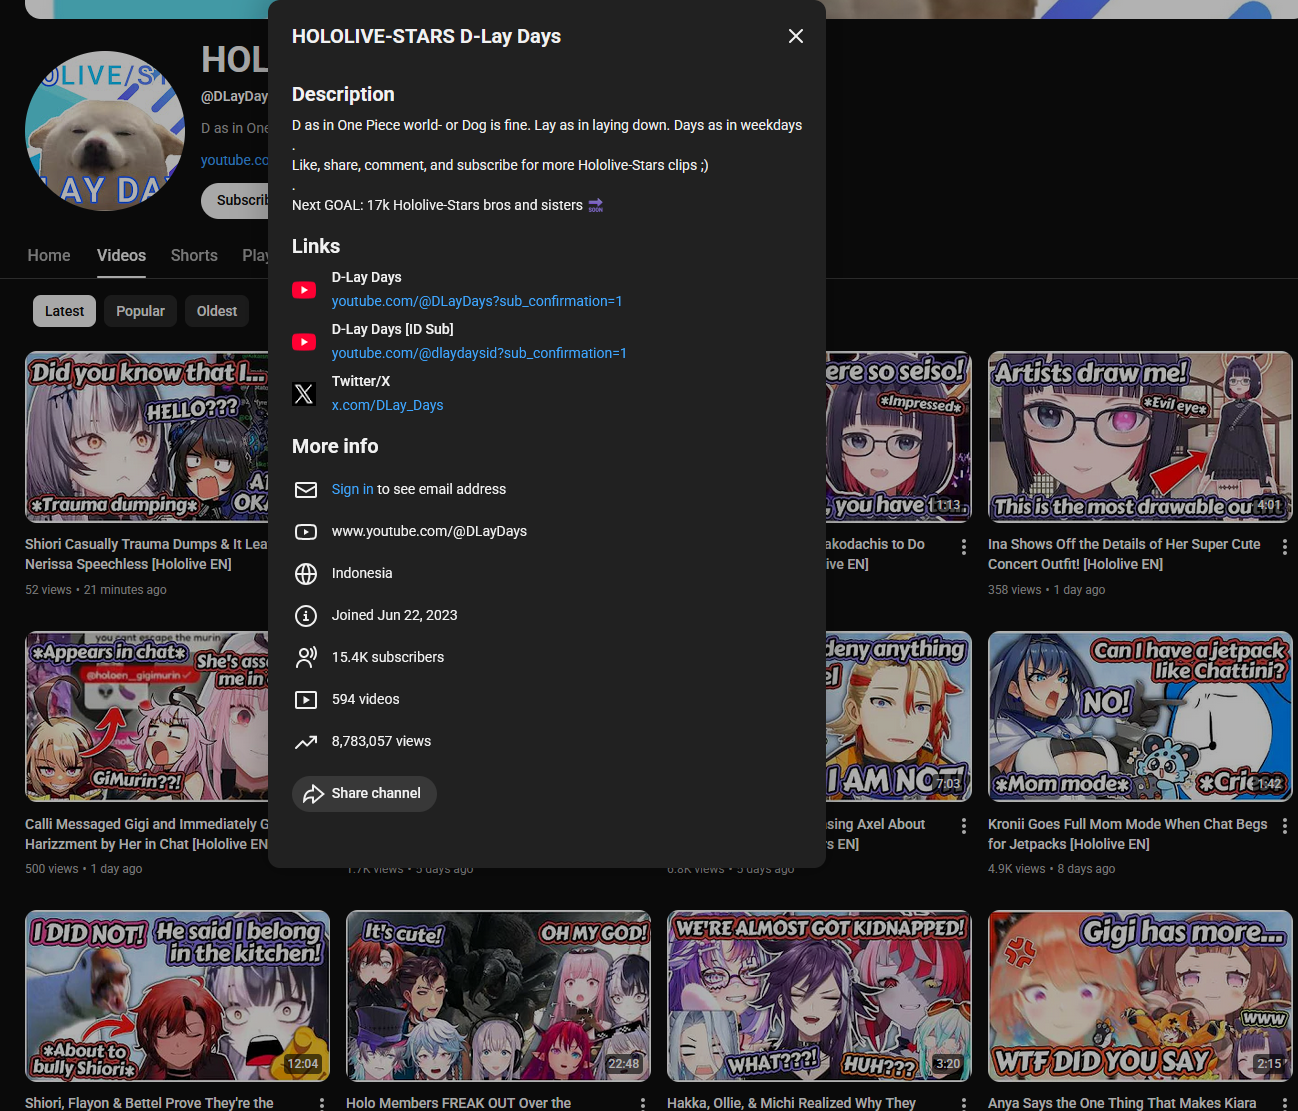Viewport: 1298px width, 1111px height.
Task: Open Kronii Goes Full Mom Mode title
Action: (x=1127, y=834)
